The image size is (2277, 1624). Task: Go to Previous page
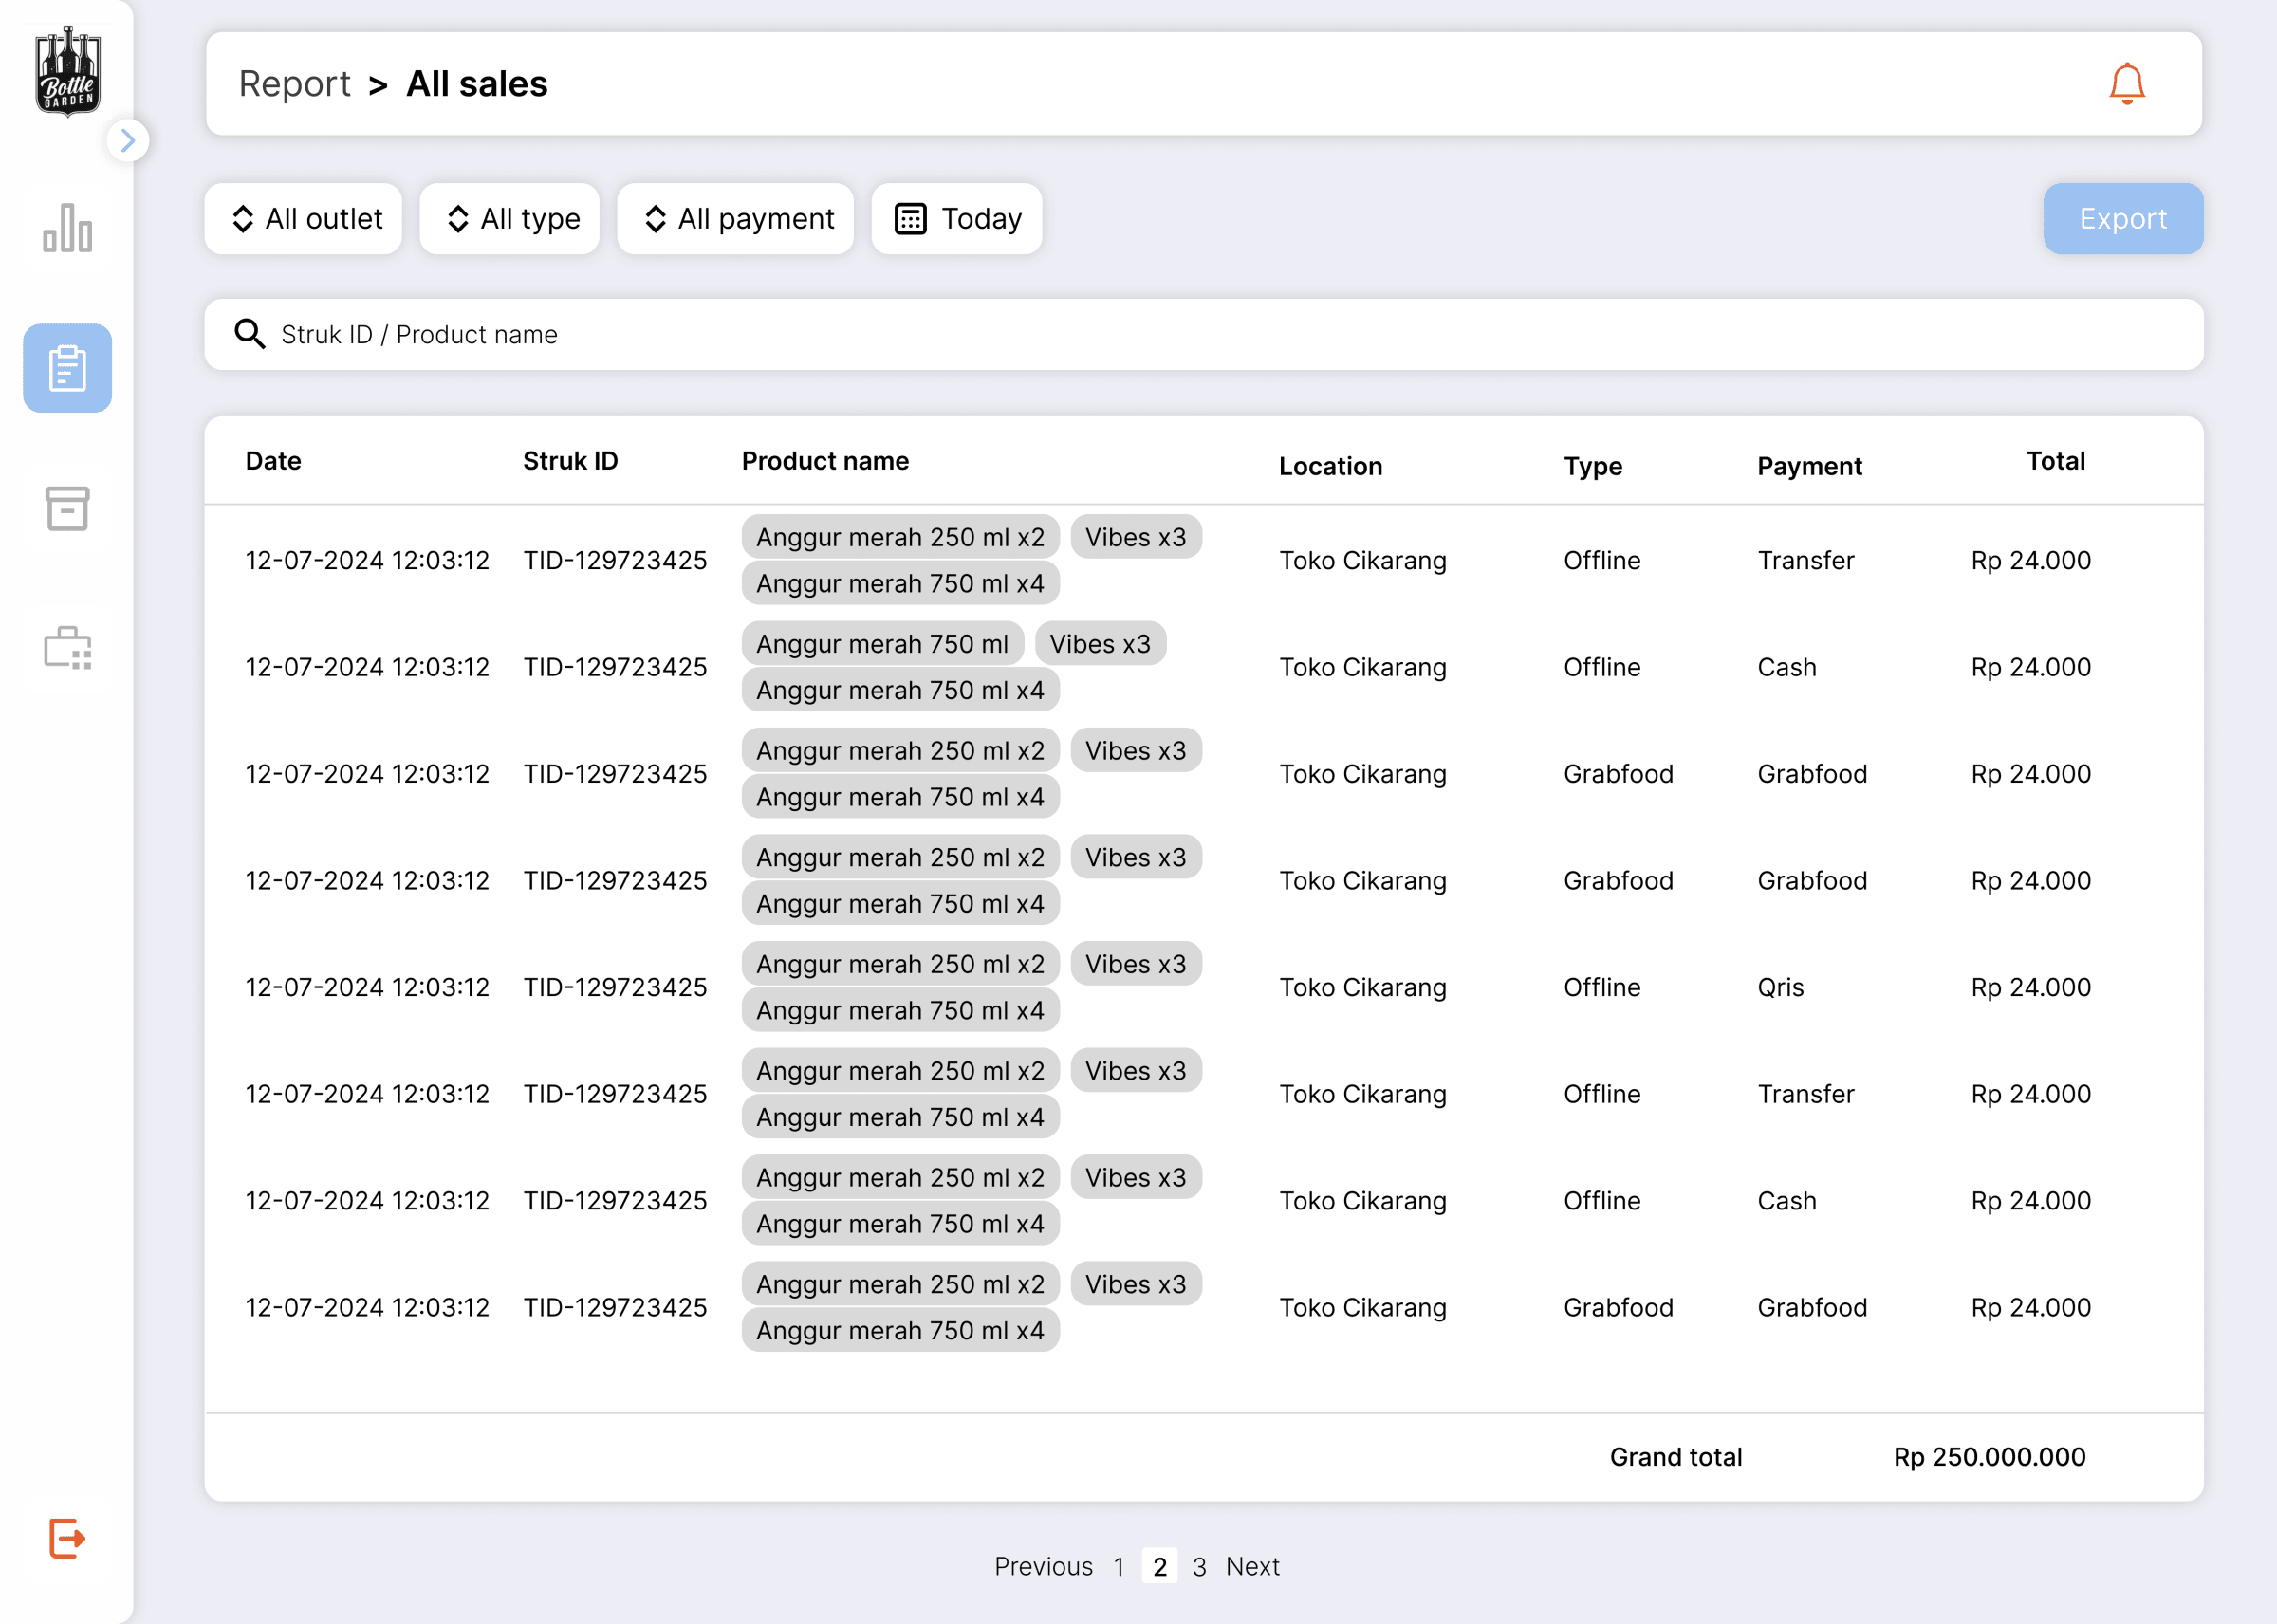click(1043, 1566)
